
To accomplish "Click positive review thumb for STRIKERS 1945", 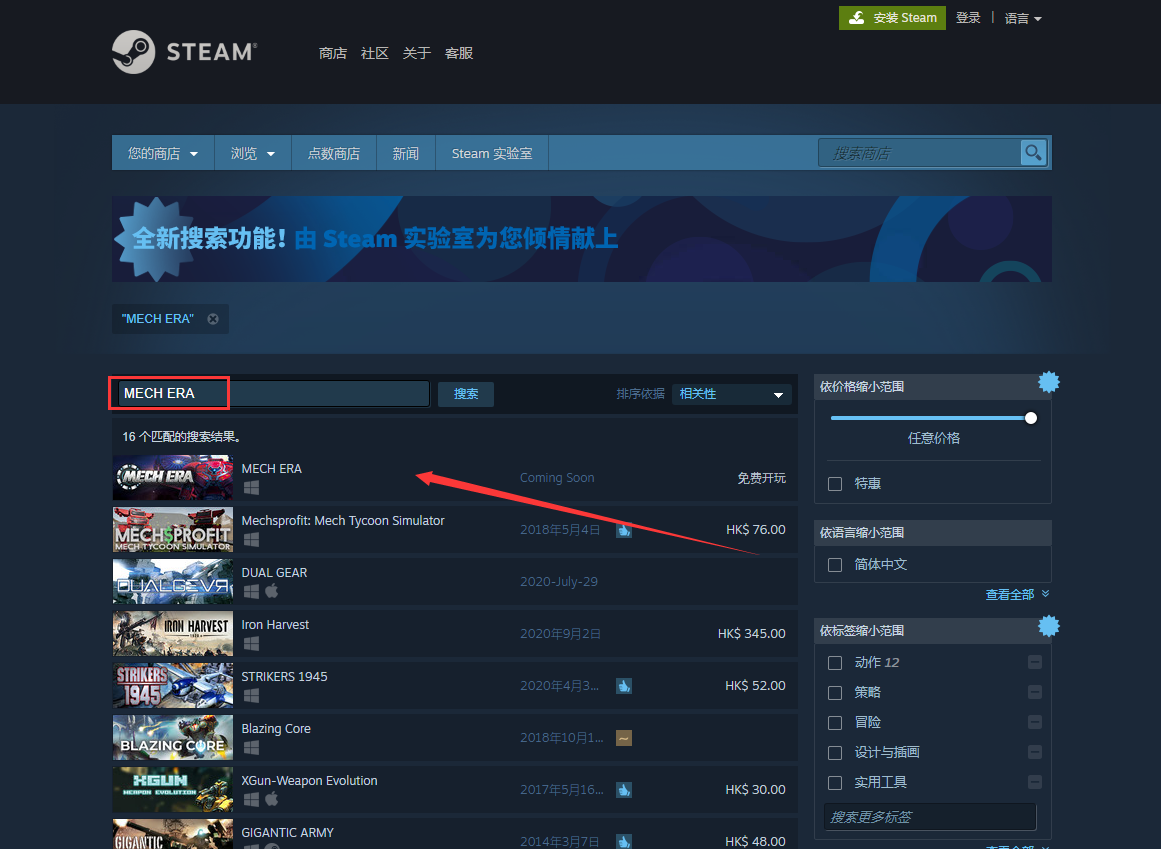I will pos(624,686).
